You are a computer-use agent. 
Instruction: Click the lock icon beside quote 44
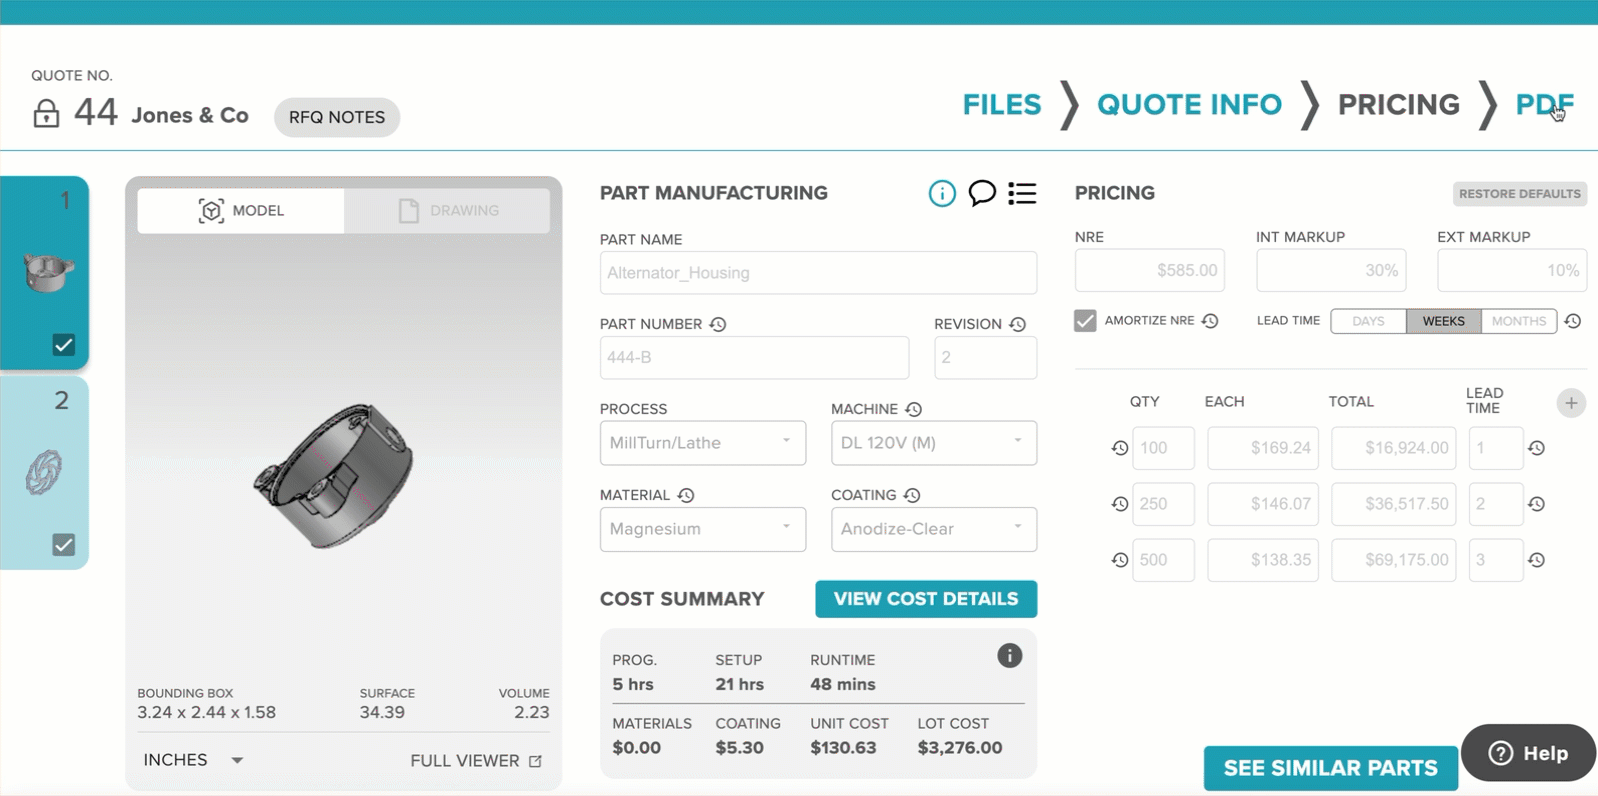[x=46, y=113]
